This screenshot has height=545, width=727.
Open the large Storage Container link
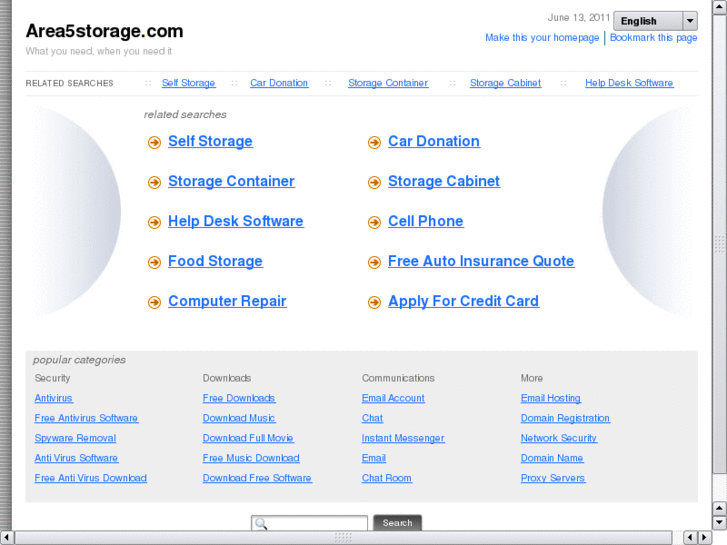[231, 181]
